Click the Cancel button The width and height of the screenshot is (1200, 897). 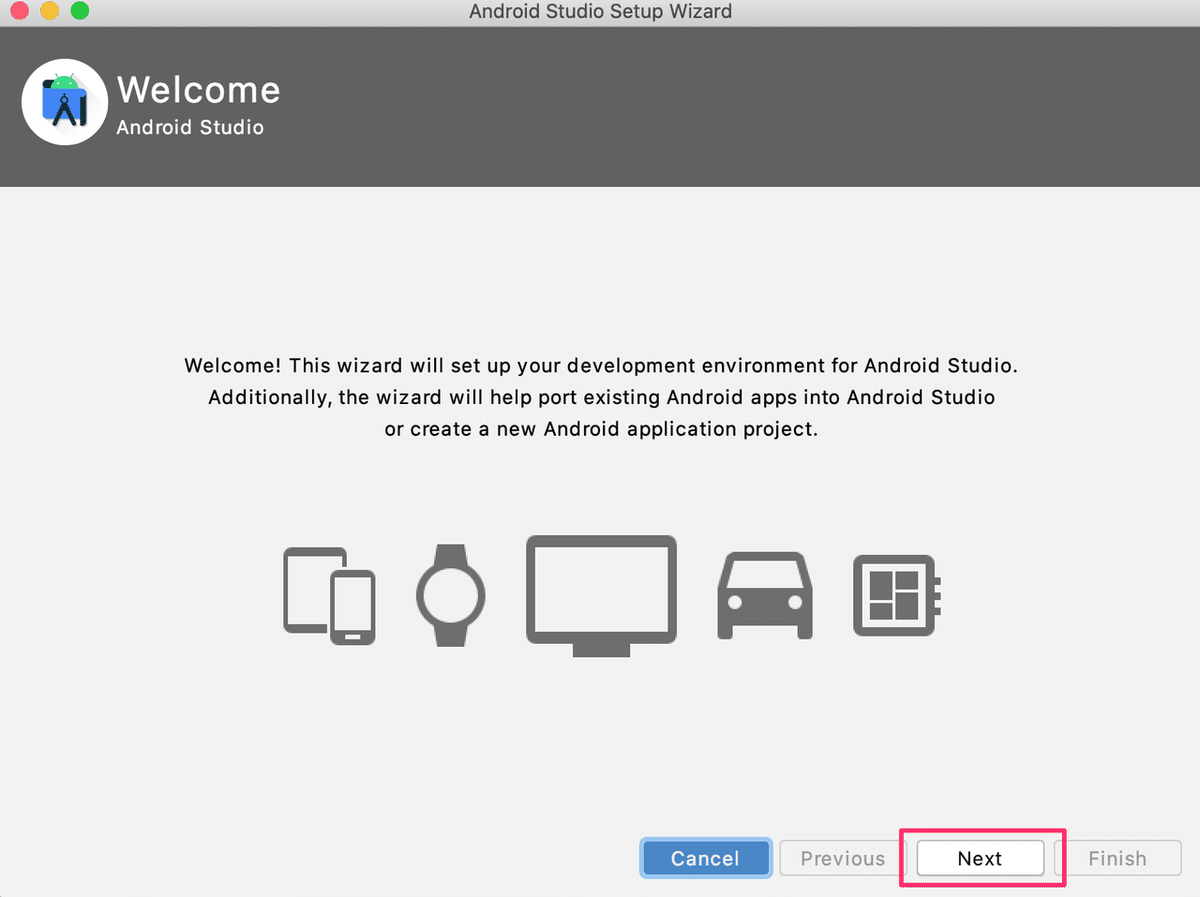pos(705,858)
